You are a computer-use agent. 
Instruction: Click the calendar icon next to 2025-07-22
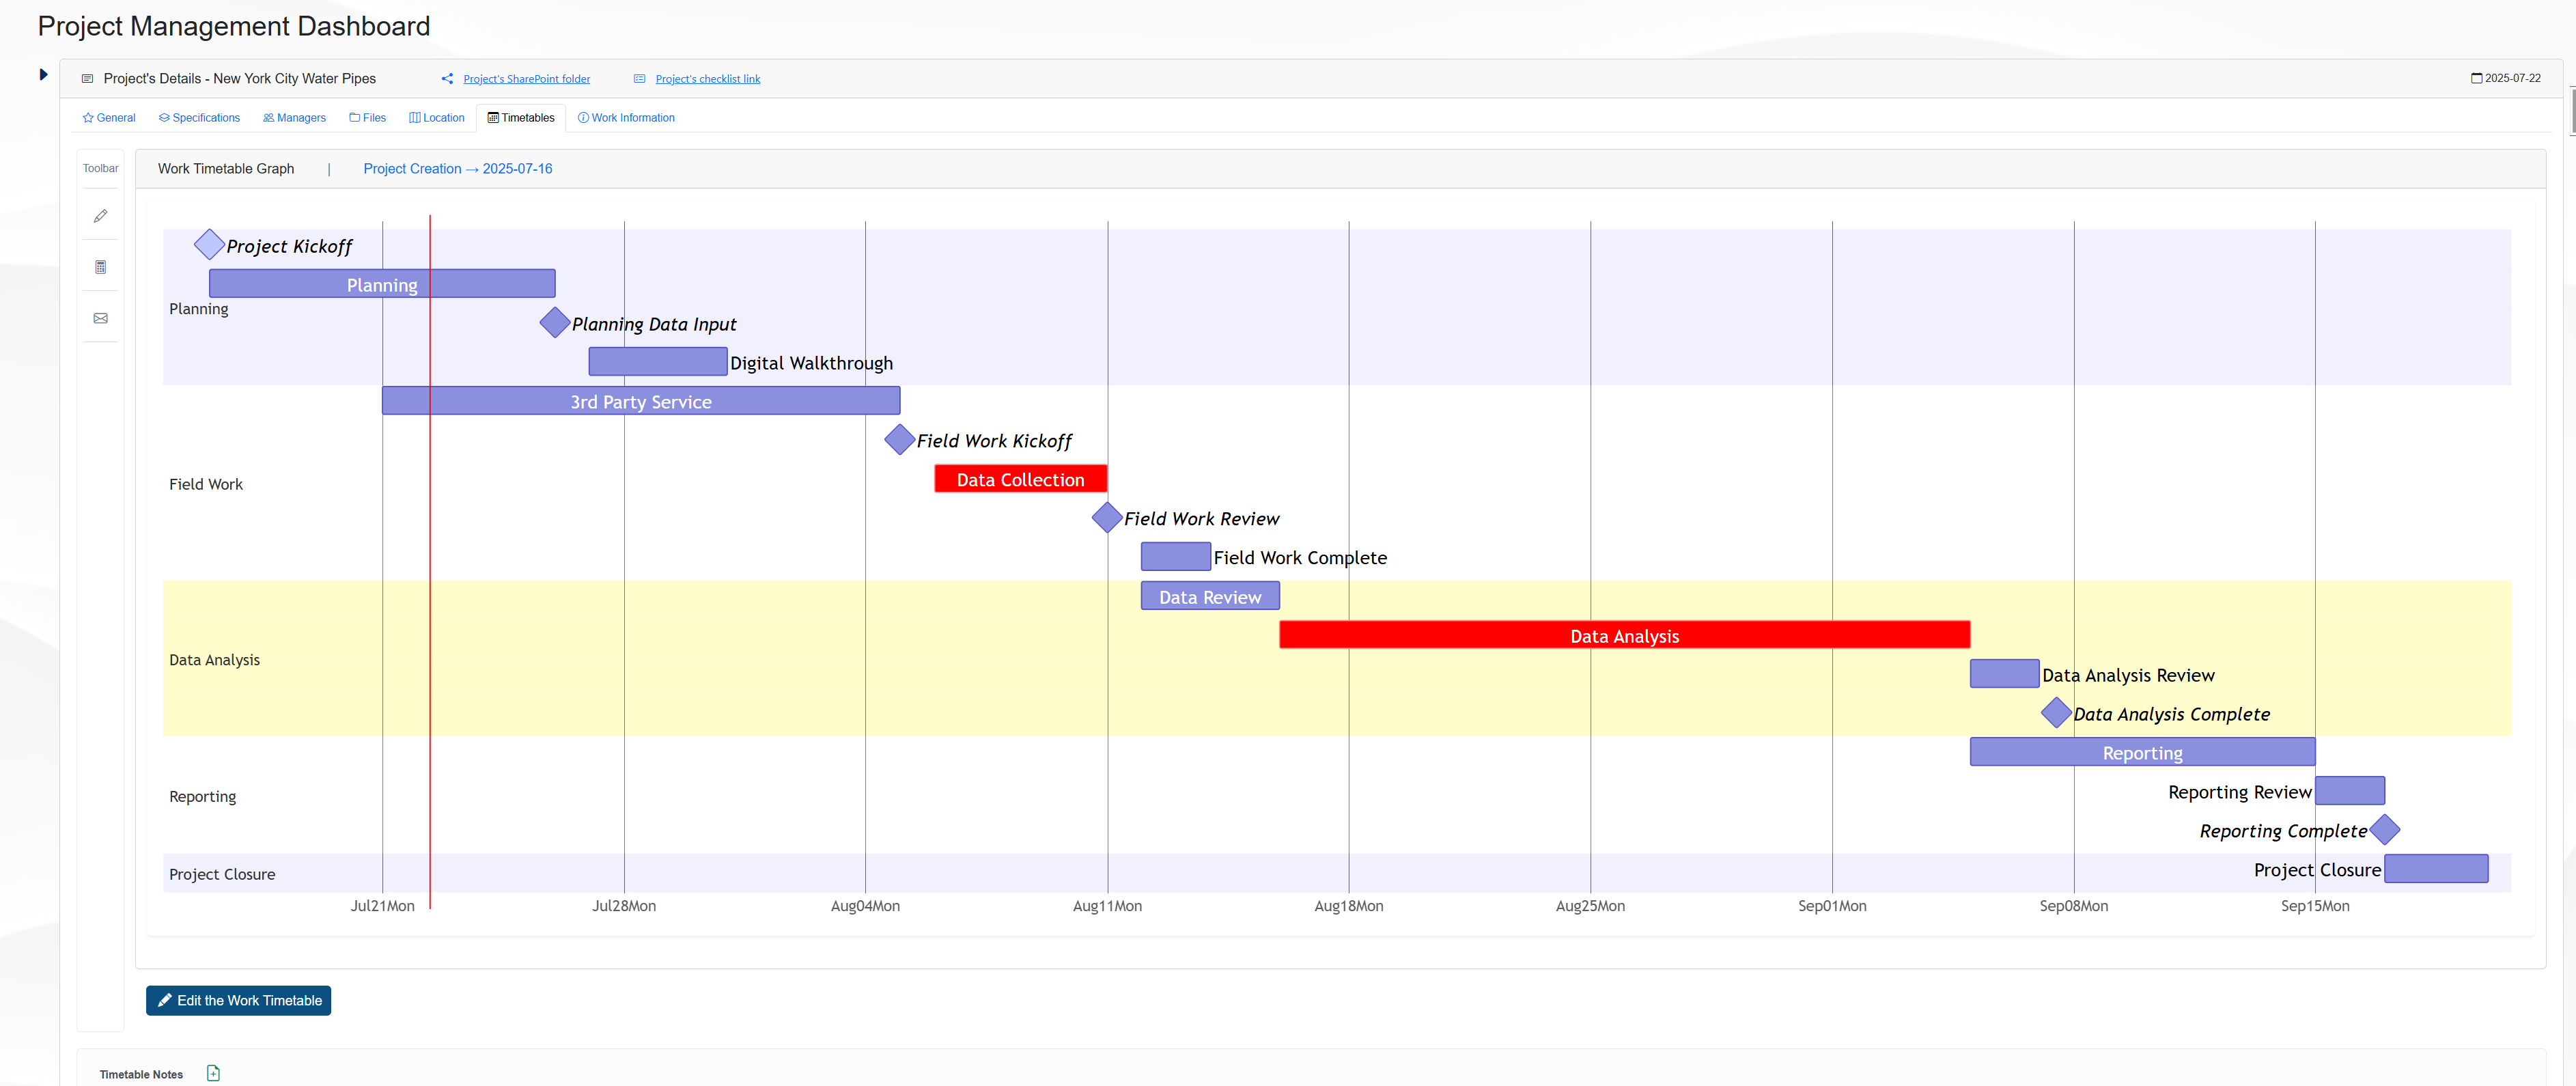[x=2476, y=78]
